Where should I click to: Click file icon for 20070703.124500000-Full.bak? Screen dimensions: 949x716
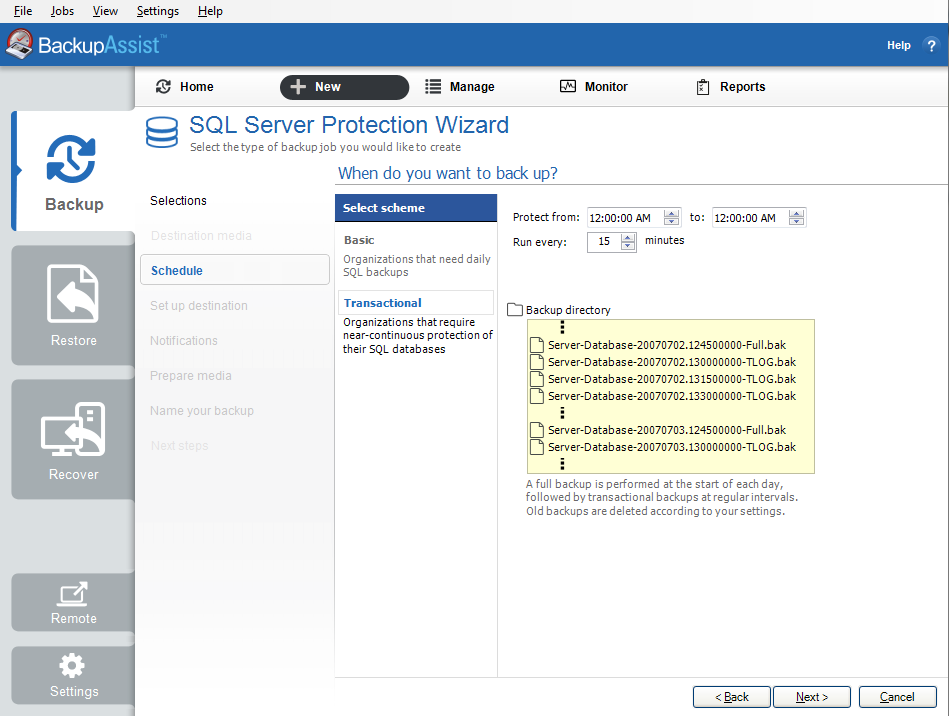537,430
